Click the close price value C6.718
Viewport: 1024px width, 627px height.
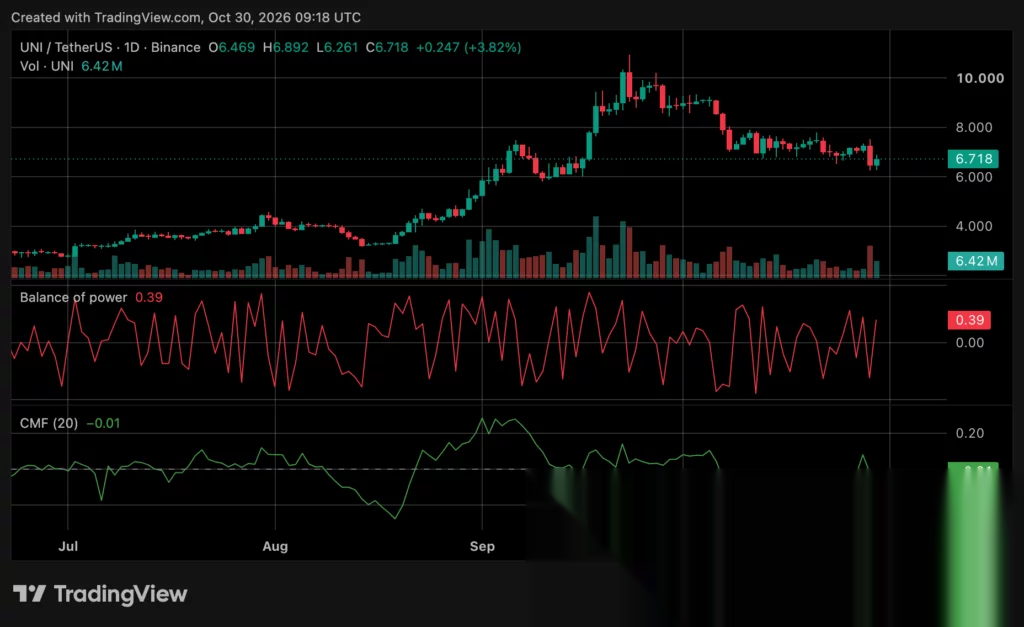(x=387, y=47)
